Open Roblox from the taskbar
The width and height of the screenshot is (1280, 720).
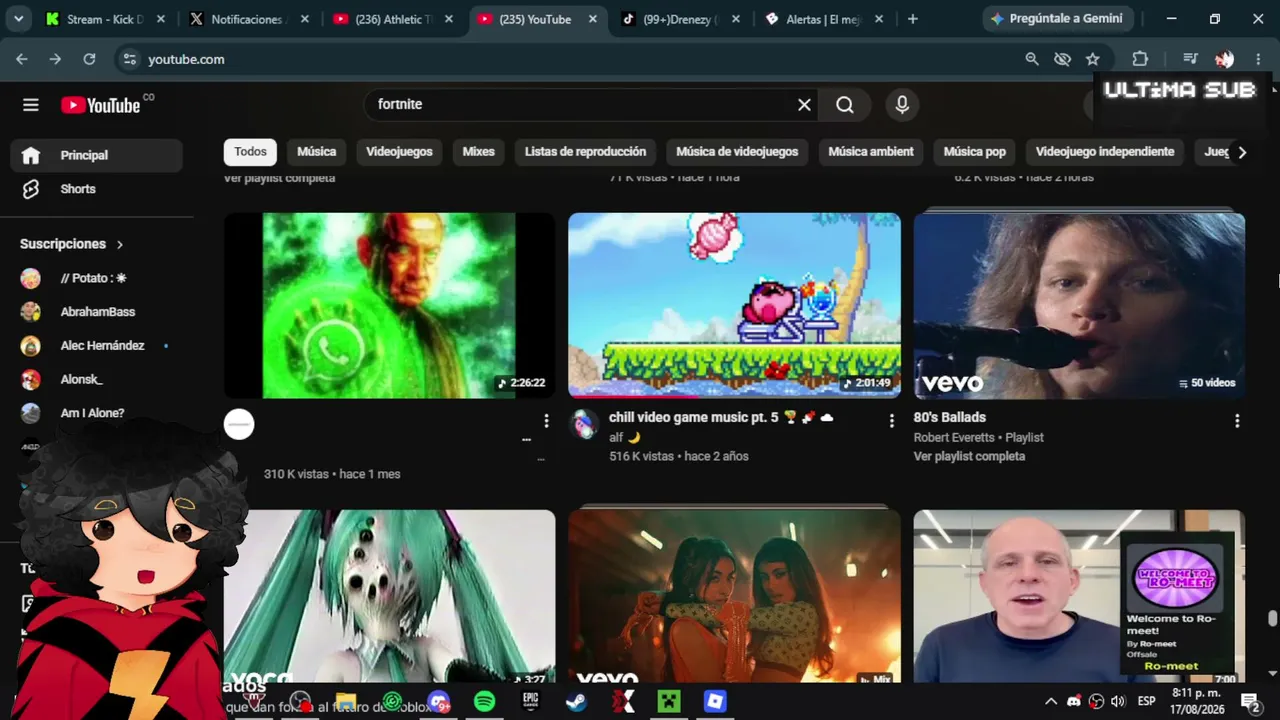pos(714,701)
